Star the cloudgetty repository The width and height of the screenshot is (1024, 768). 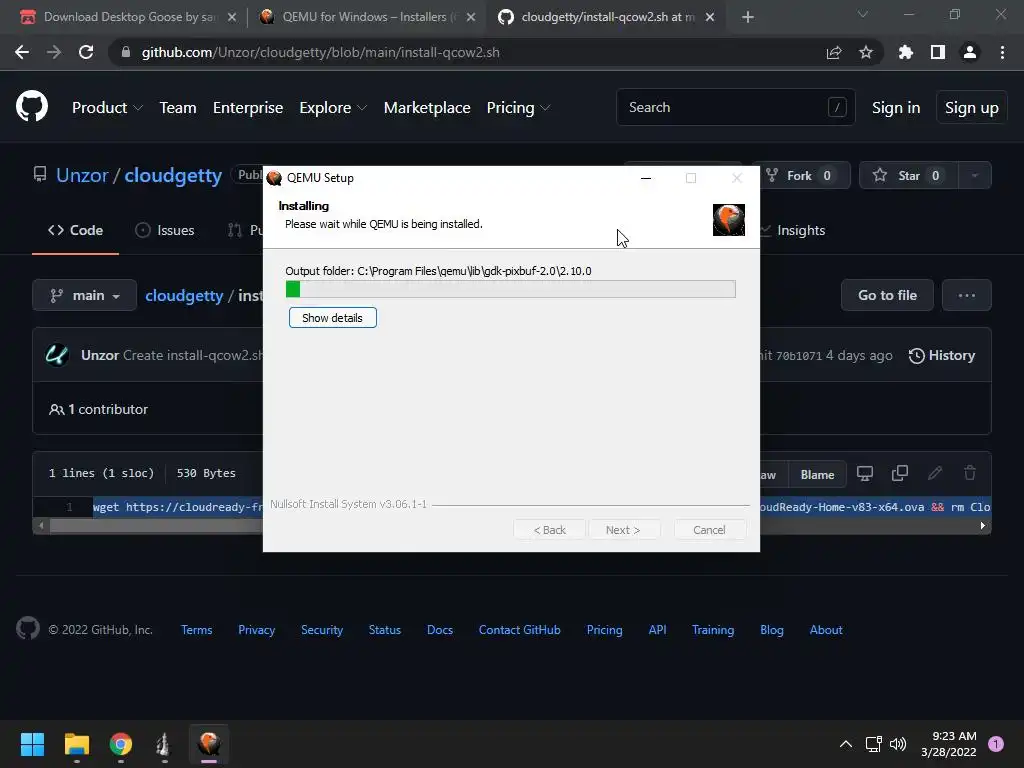(x=909, y=175)
